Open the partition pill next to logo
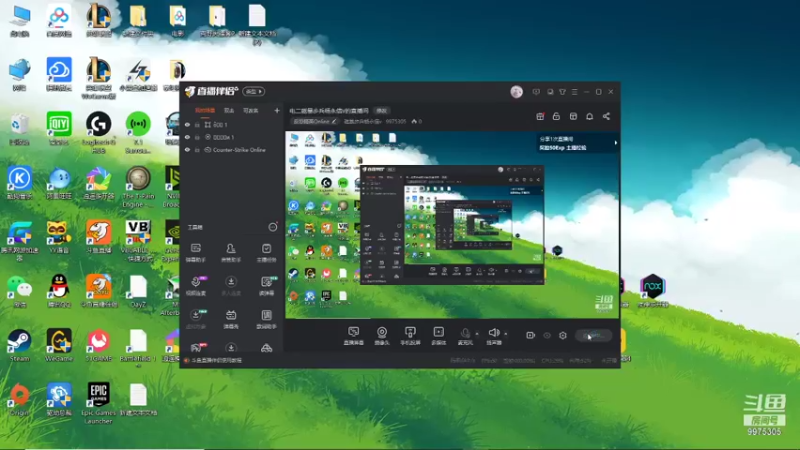800x450 pixels. click(x=254, y=91)
